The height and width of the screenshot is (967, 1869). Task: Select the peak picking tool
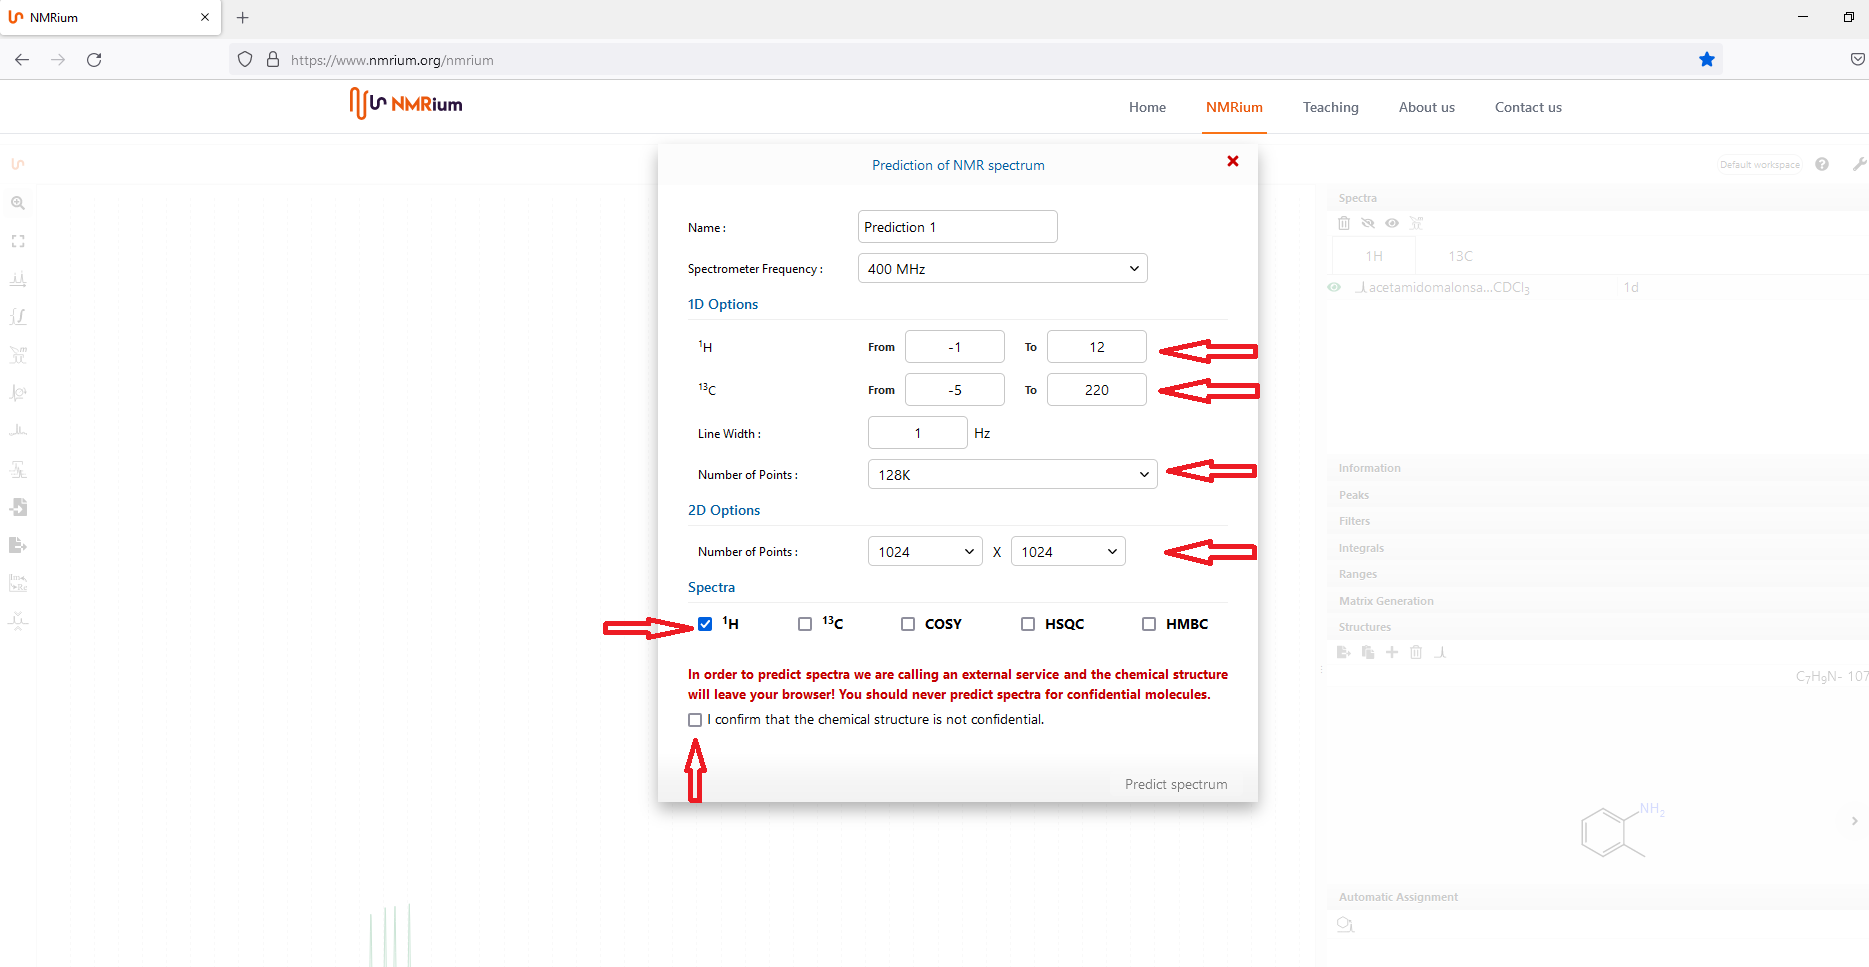tap(18, 279)
